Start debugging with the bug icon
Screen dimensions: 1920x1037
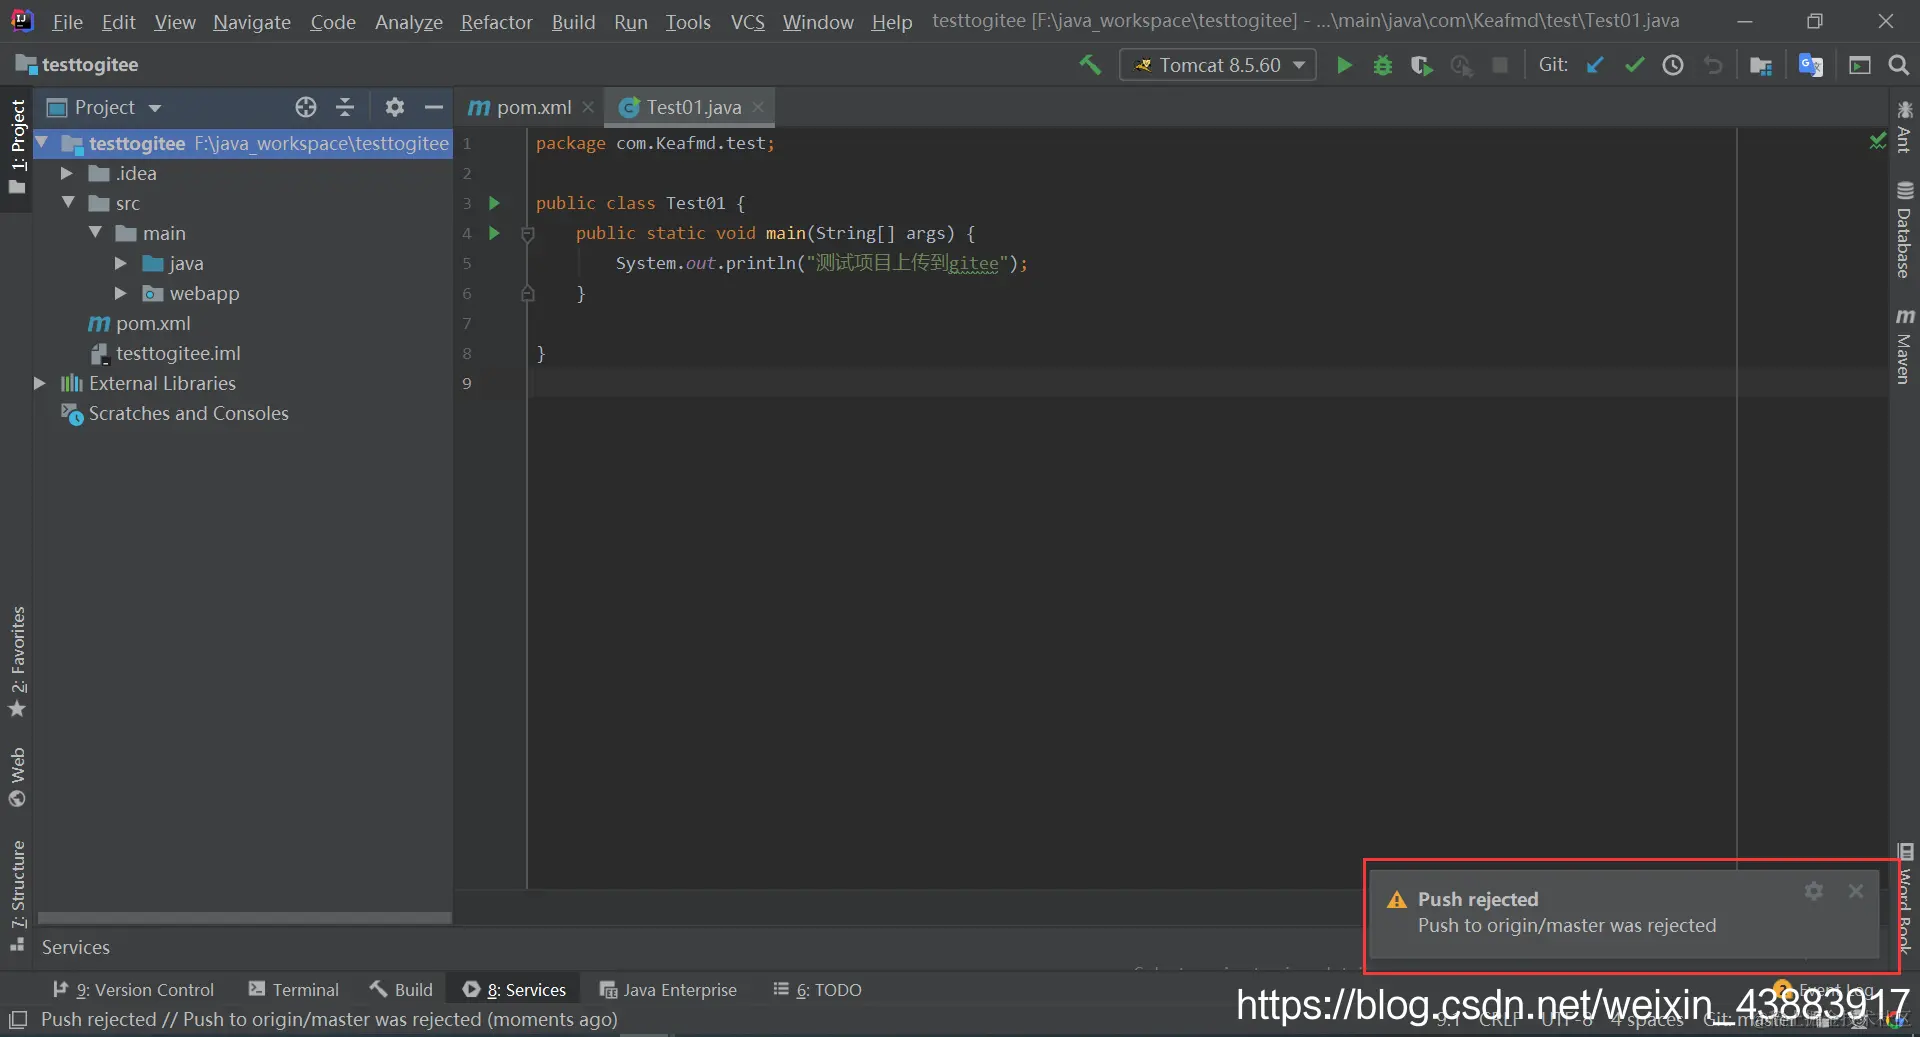point(1383,65)
